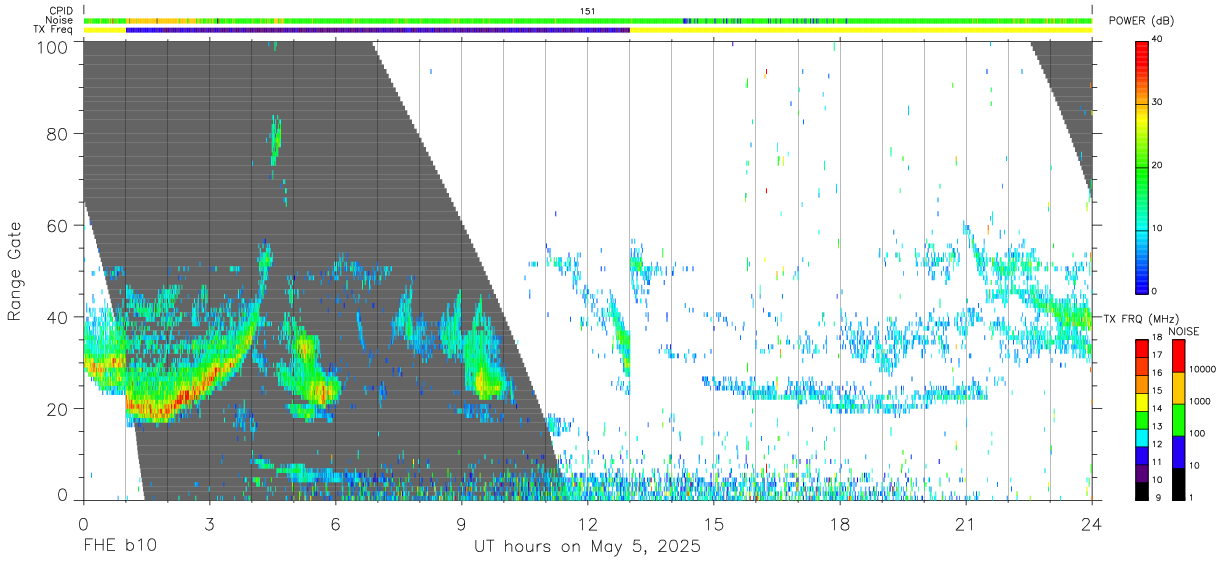
Task: Click the 3 hour label on the UT axis
Action: tap(210, 523)
